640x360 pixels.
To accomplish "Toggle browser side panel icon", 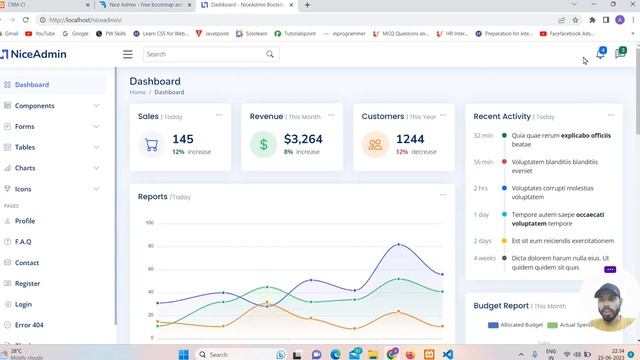I will (606, 20).
